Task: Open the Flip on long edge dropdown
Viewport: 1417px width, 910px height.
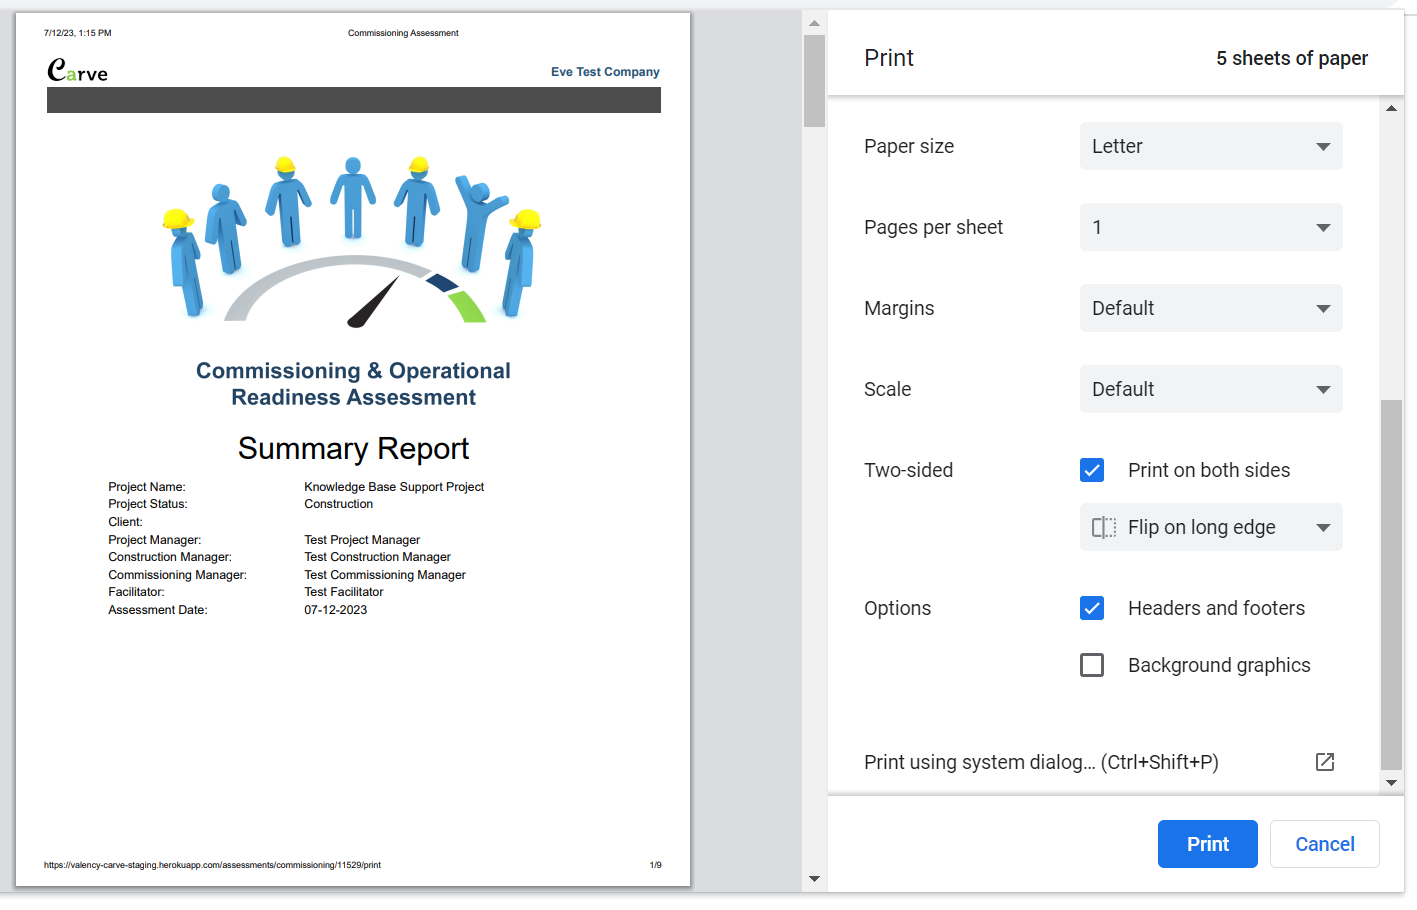Action: point(1211,527)
